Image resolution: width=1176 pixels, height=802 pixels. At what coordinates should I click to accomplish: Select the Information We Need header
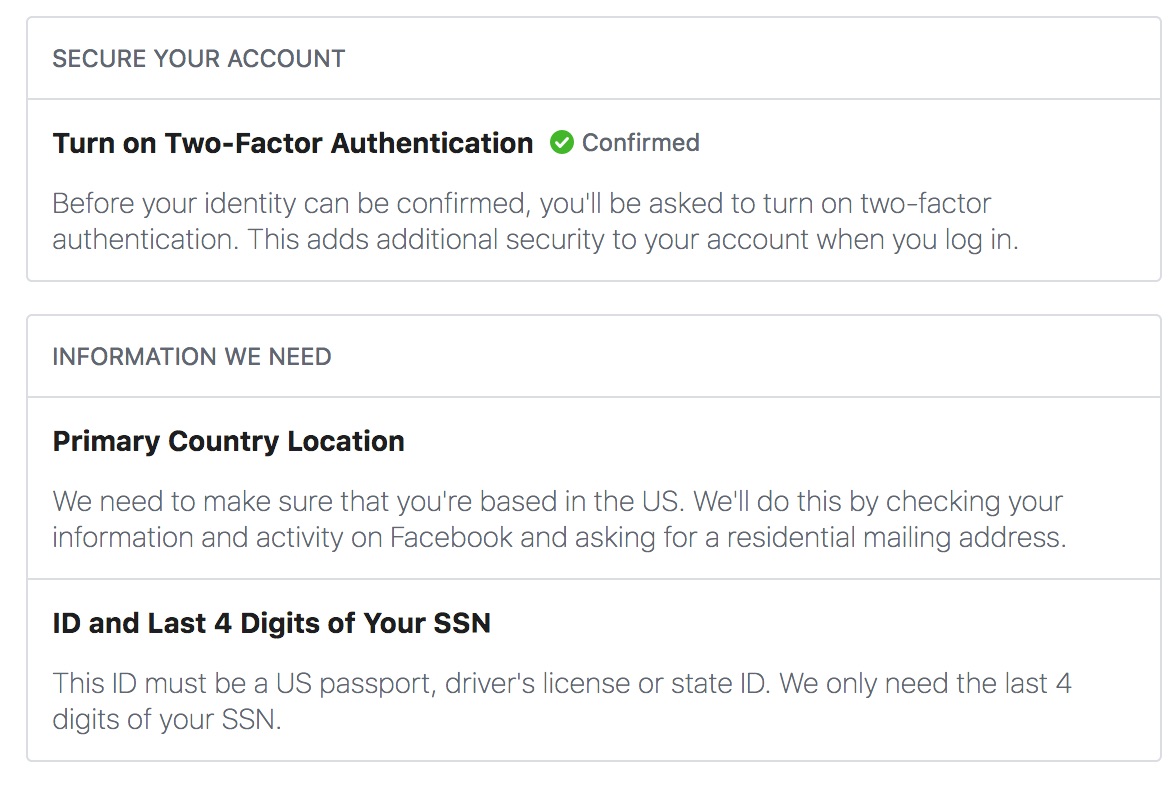tap(191, 357)
